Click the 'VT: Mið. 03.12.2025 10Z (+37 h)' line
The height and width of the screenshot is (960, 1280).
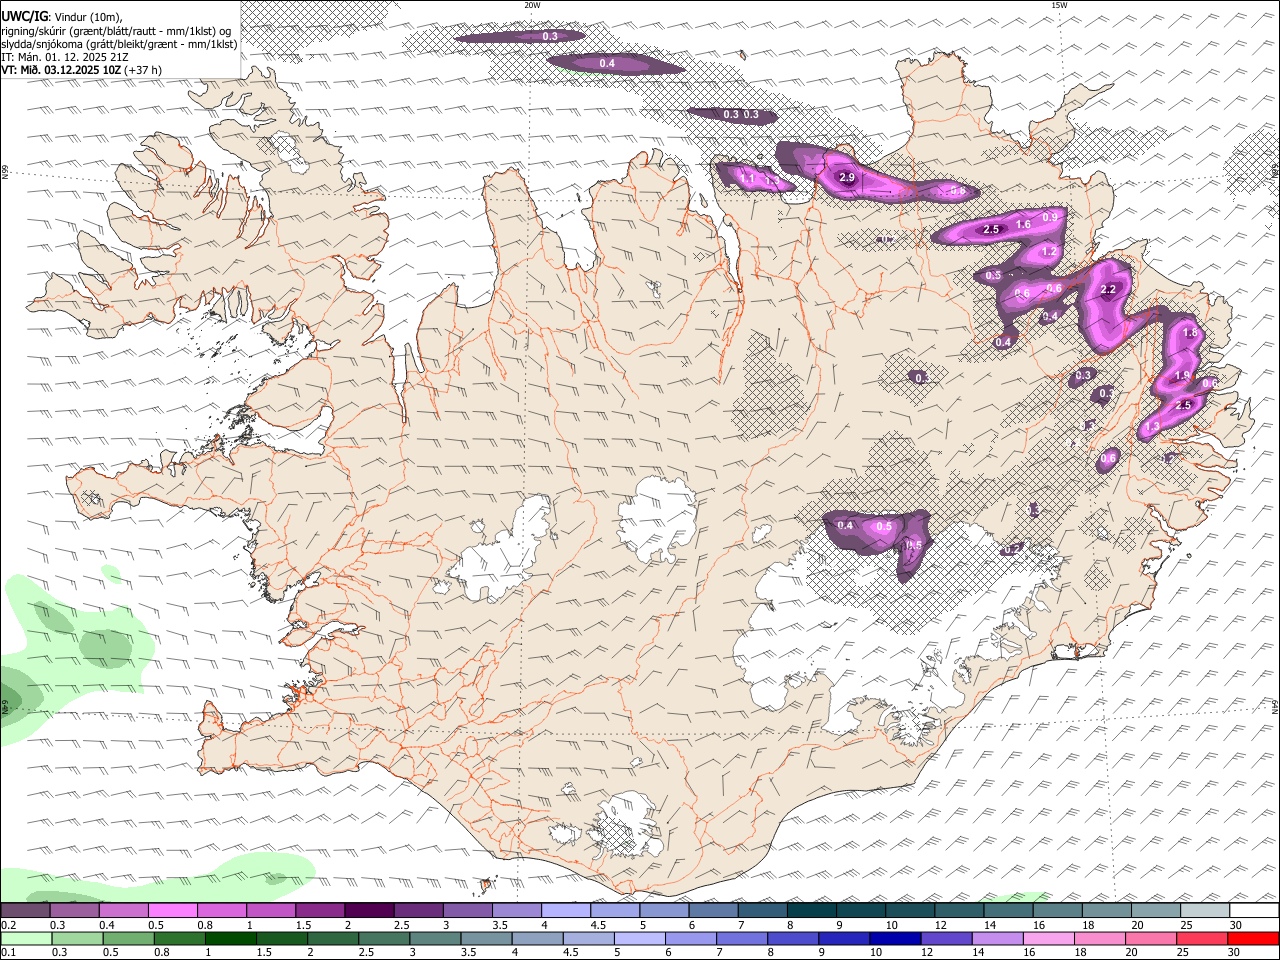click(81, 70)
